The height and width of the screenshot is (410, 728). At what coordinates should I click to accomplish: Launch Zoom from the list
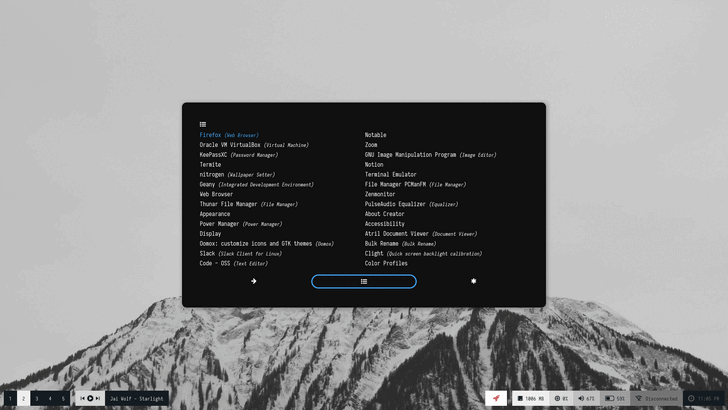pos(371,145)
